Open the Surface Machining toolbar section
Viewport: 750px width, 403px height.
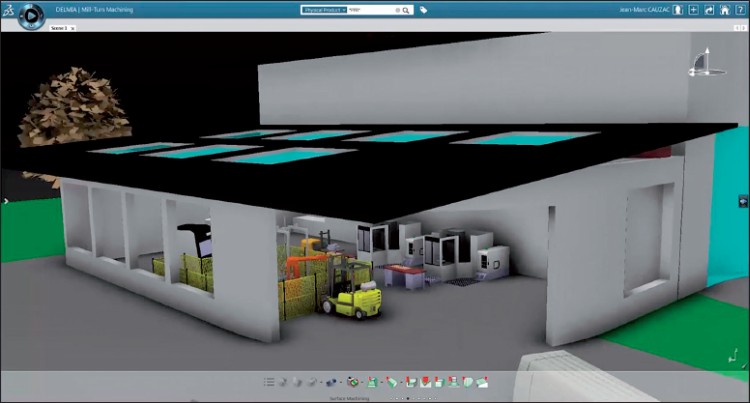pos(350,397)
